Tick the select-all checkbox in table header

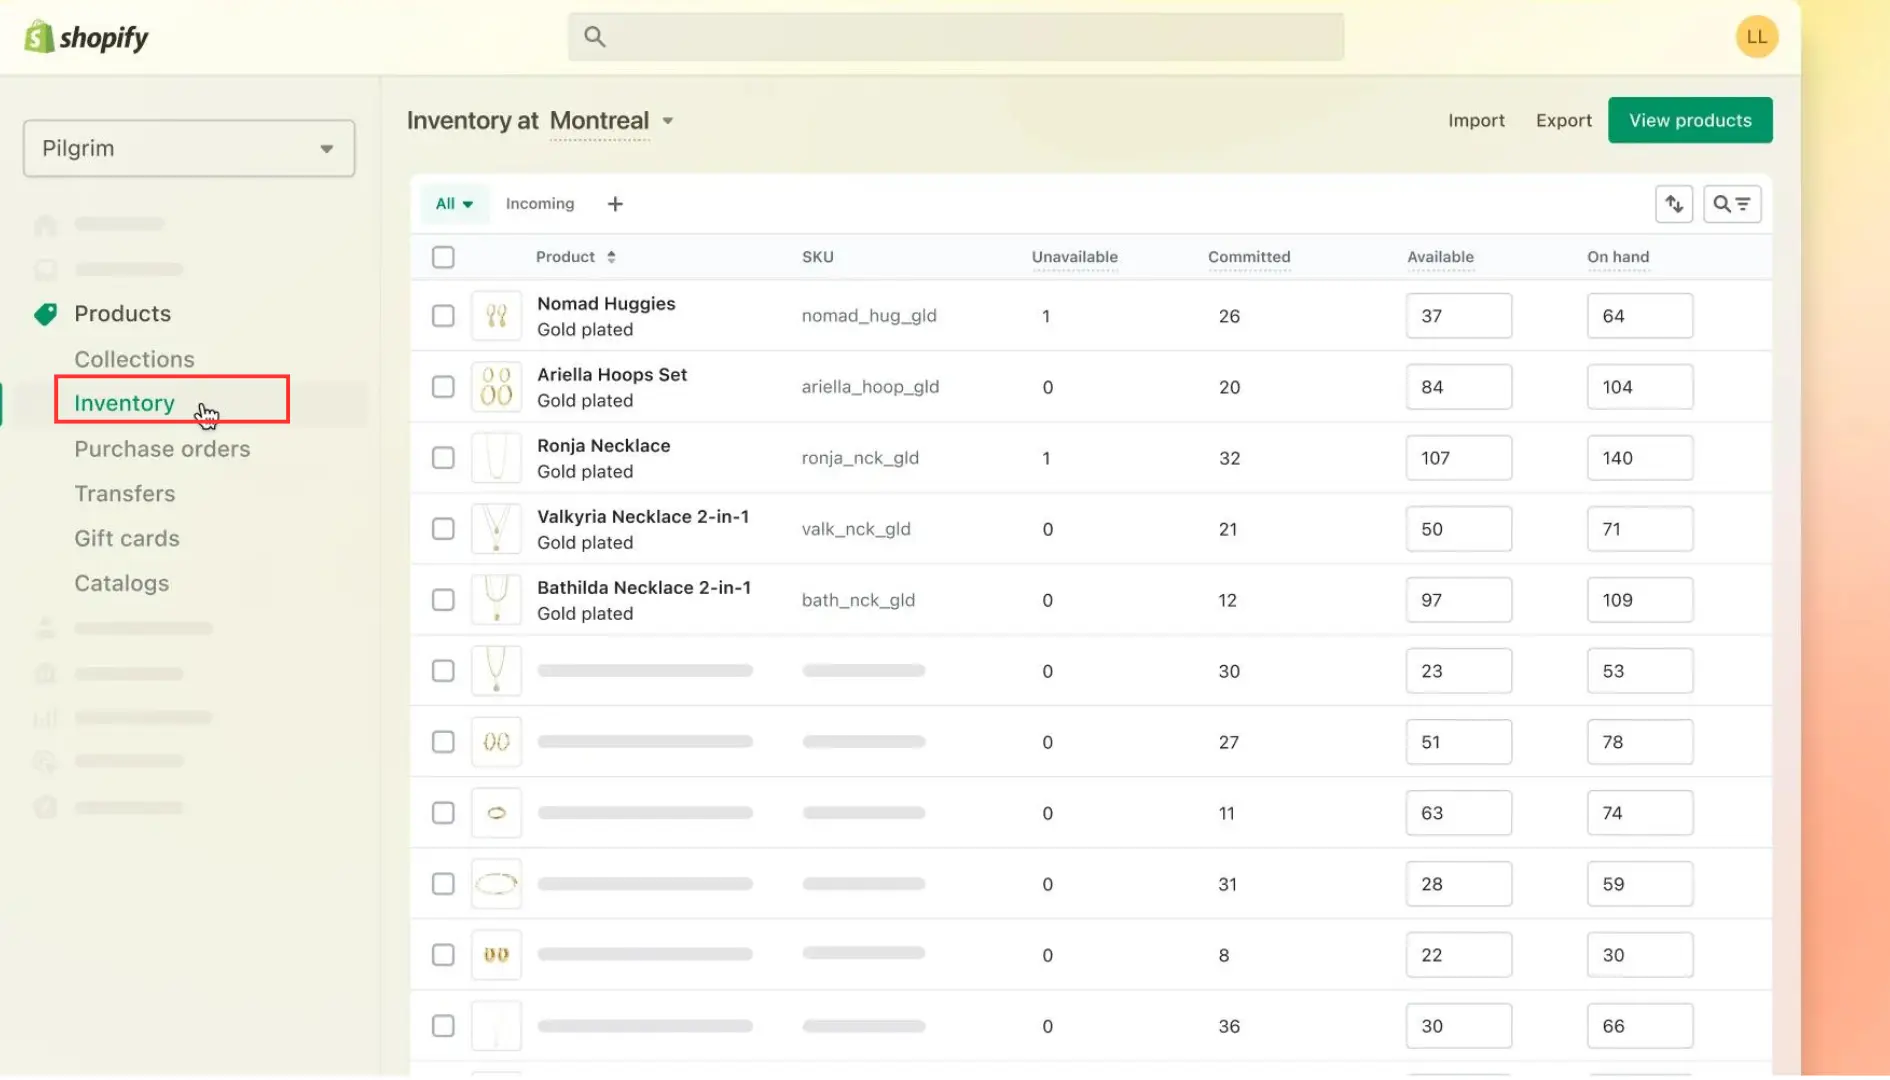[x=443, y=257]
